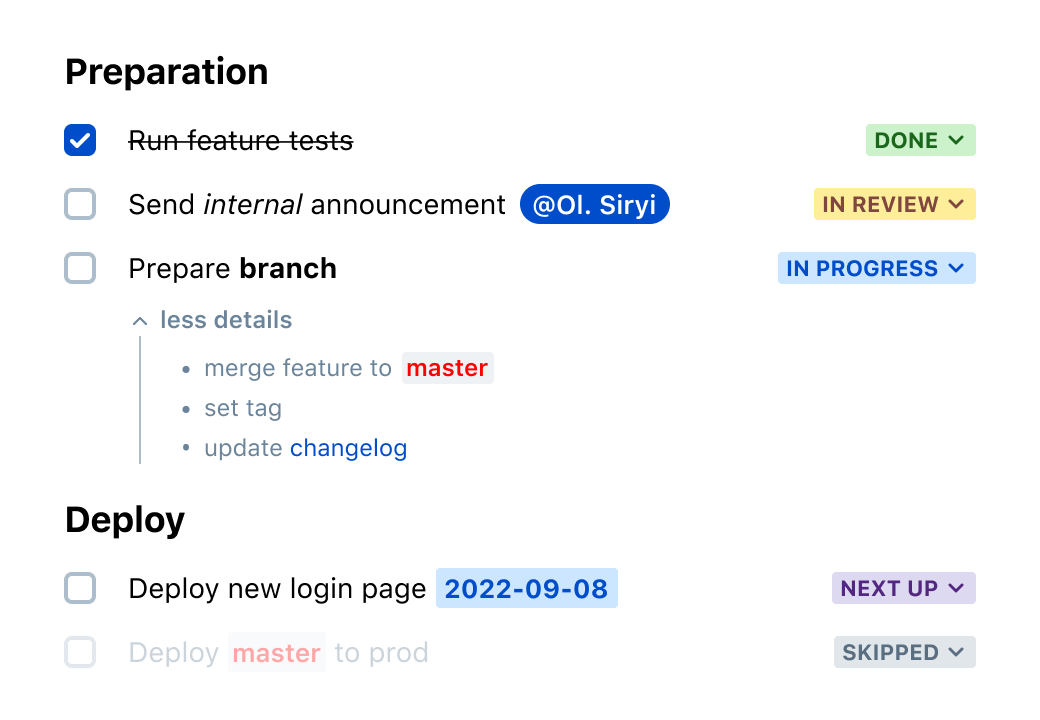Screen dimensions: 1040x720
Task: Open the SKIPPED status dropdown
Action: click(904, 652)
